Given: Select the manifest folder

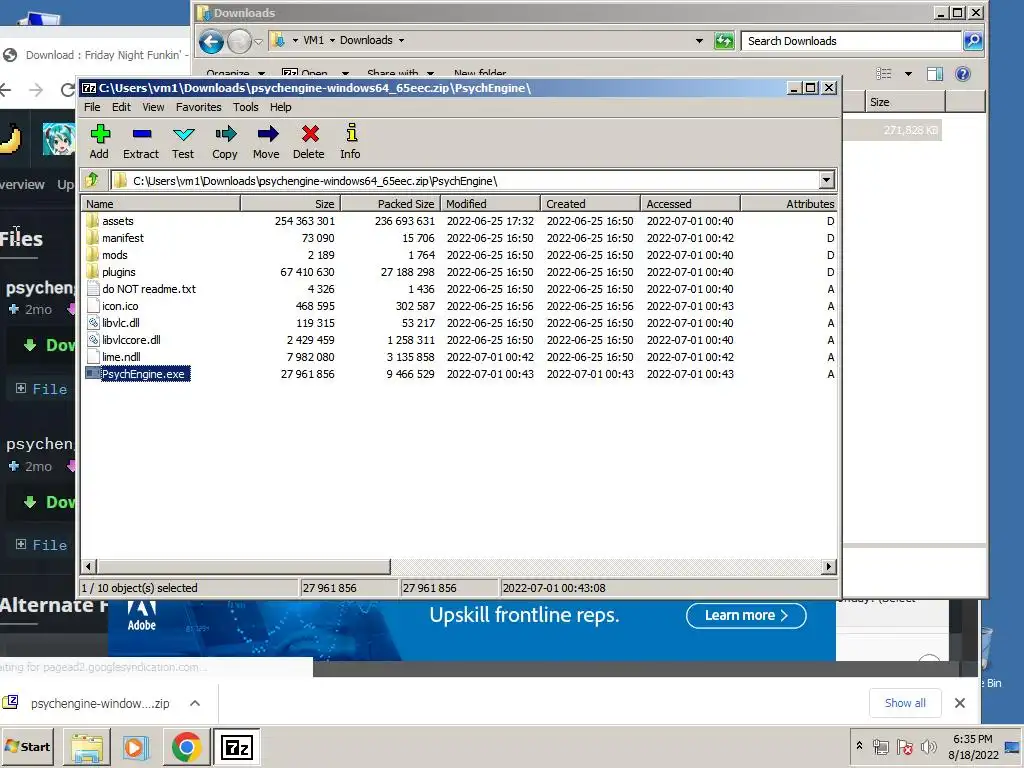Looking at the screenshot, I should click(x=123, y=238).
